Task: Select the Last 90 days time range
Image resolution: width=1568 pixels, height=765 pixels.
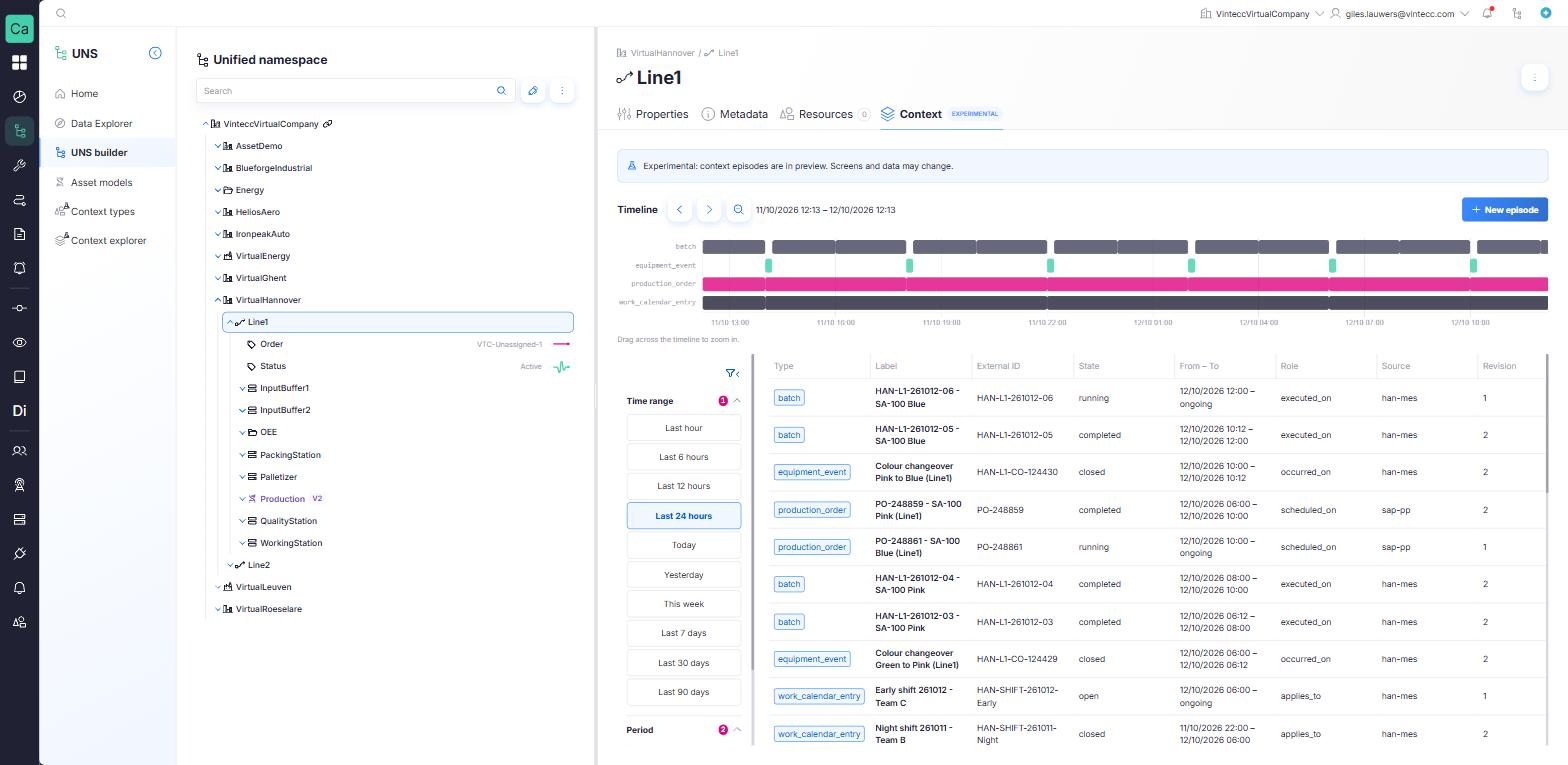Action: pos(684,692)
